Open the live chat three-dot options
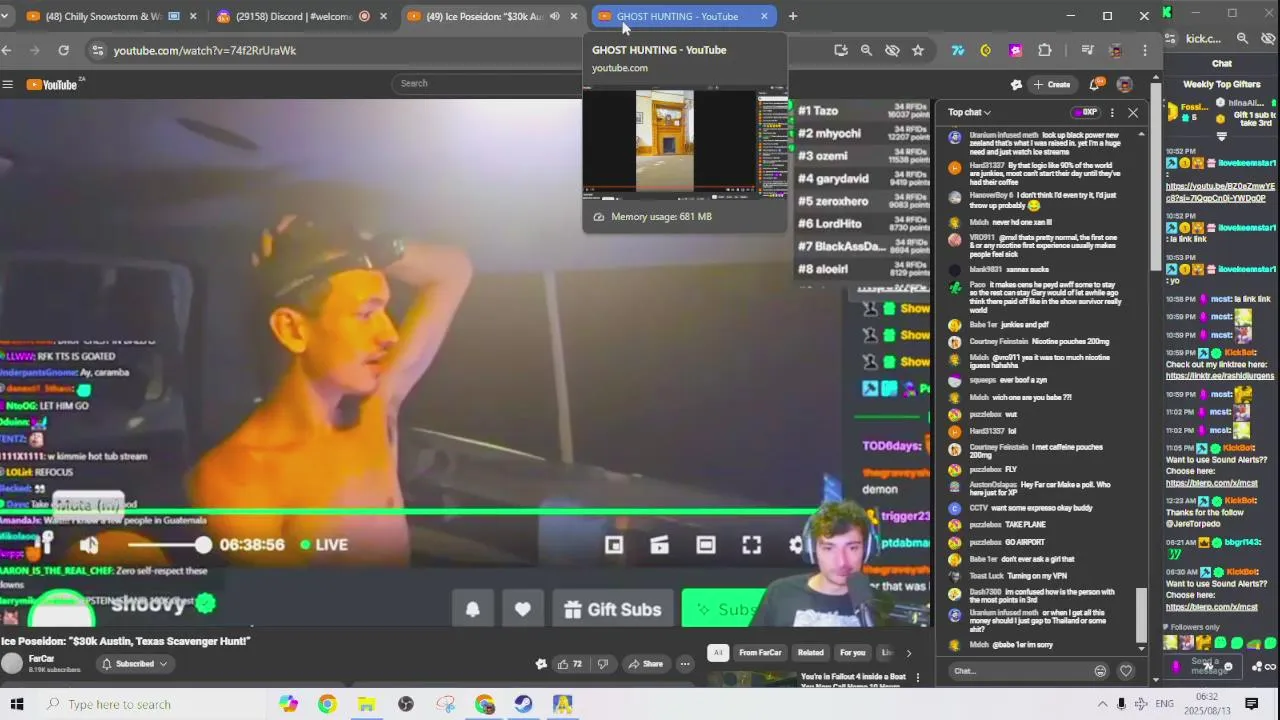1280x720 pixels. (1112, 112)
